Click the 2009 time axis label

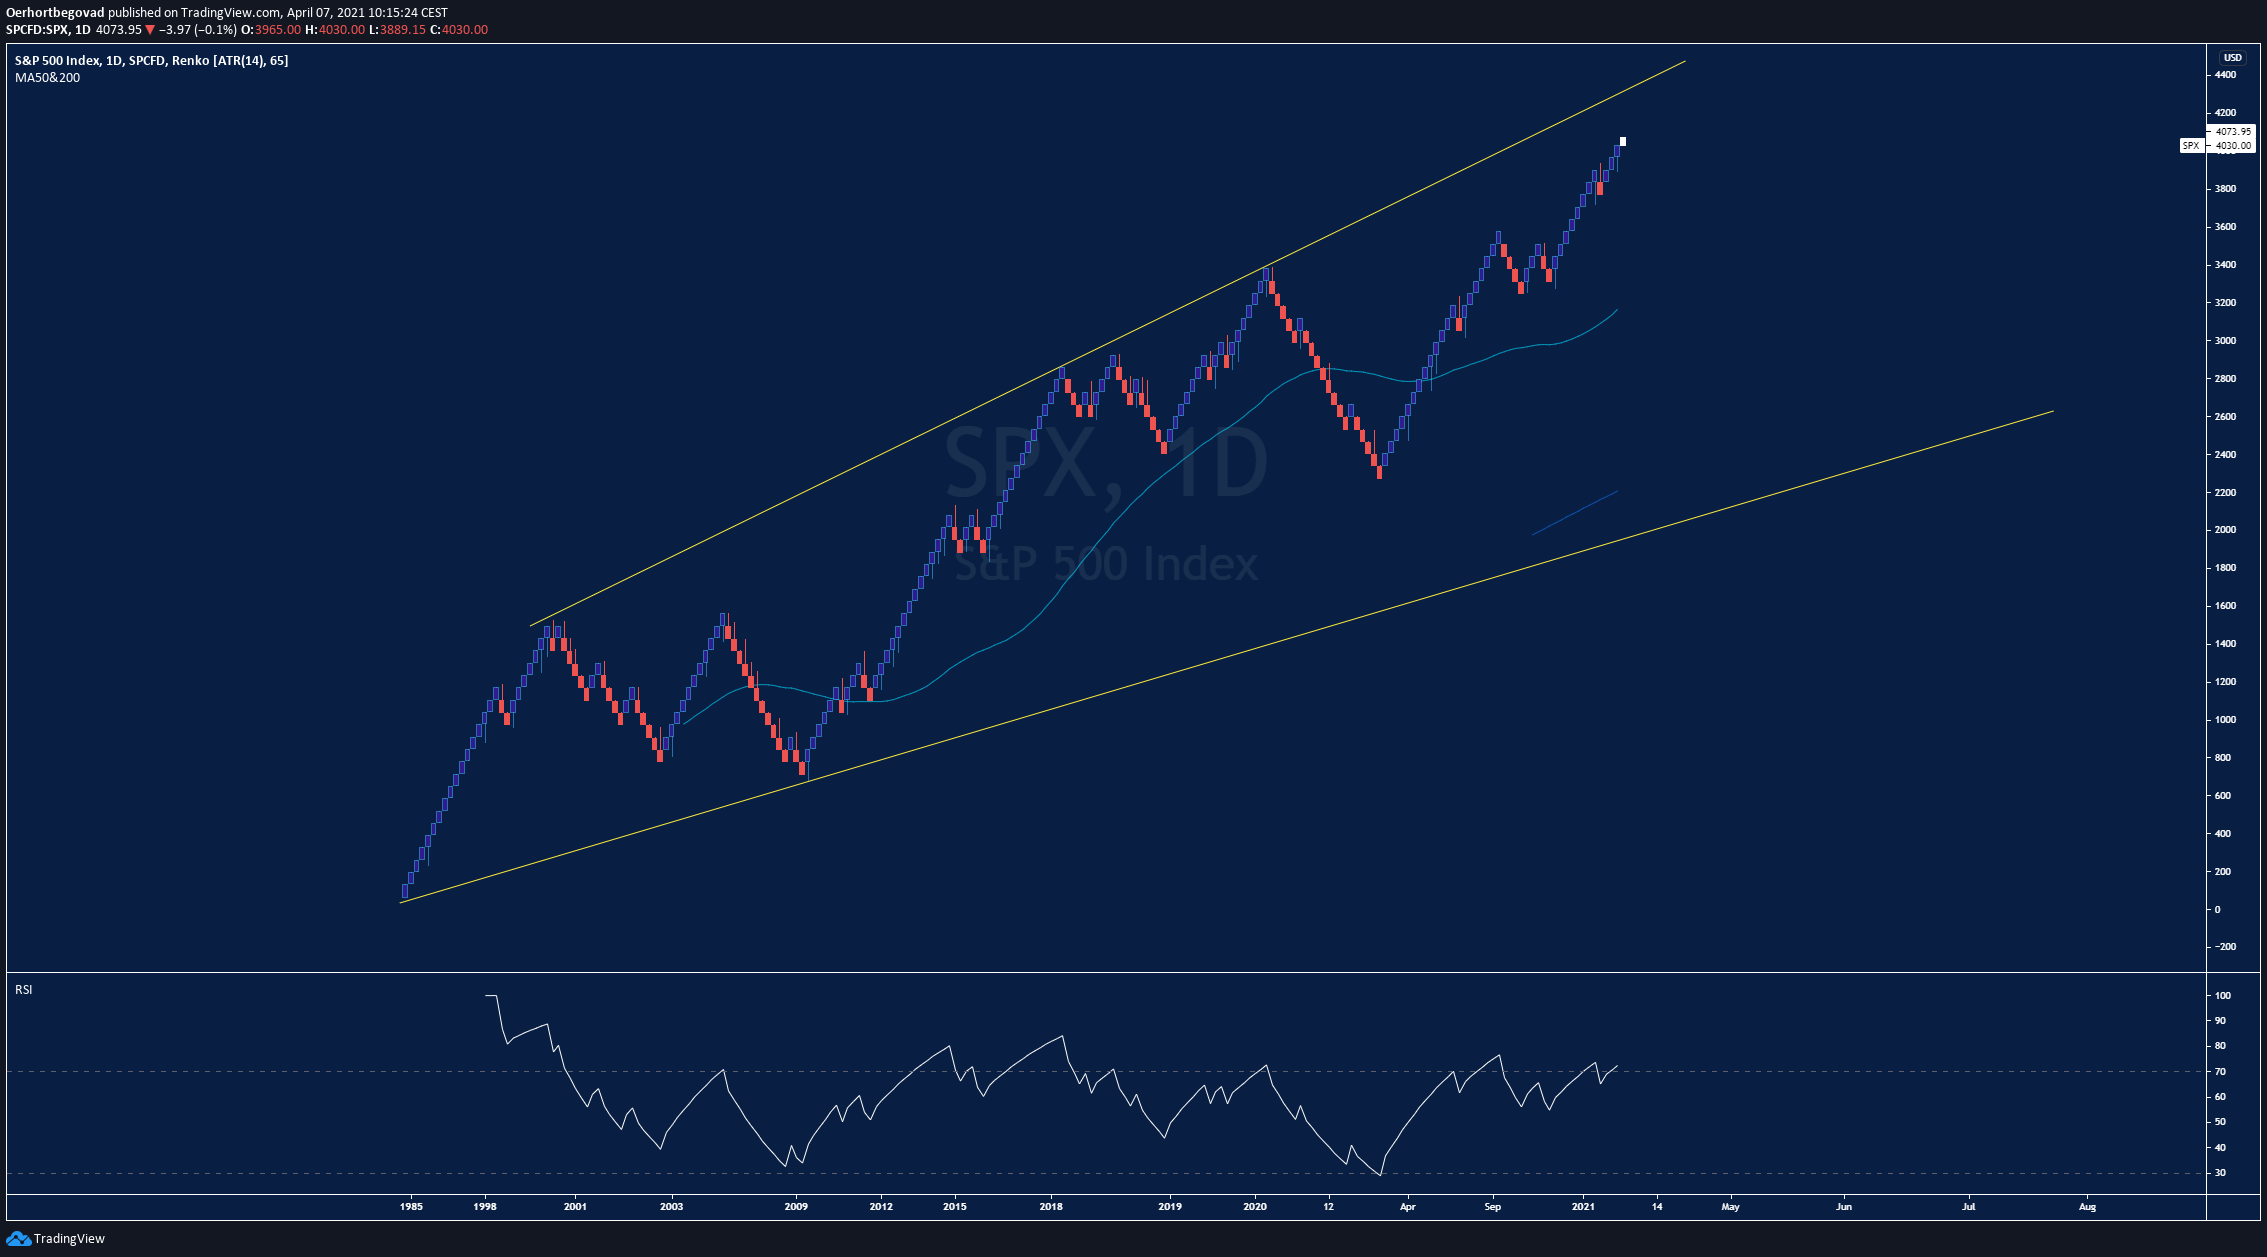(x=796, y=1207)
